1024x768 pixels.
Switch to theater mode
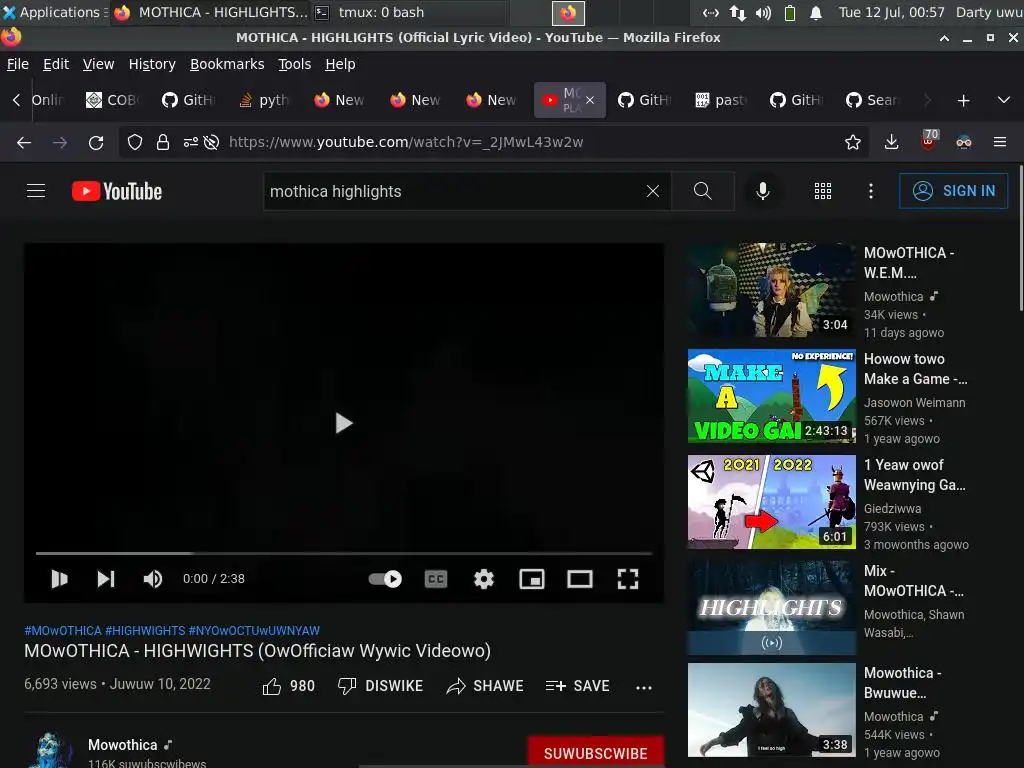[579, 579]
